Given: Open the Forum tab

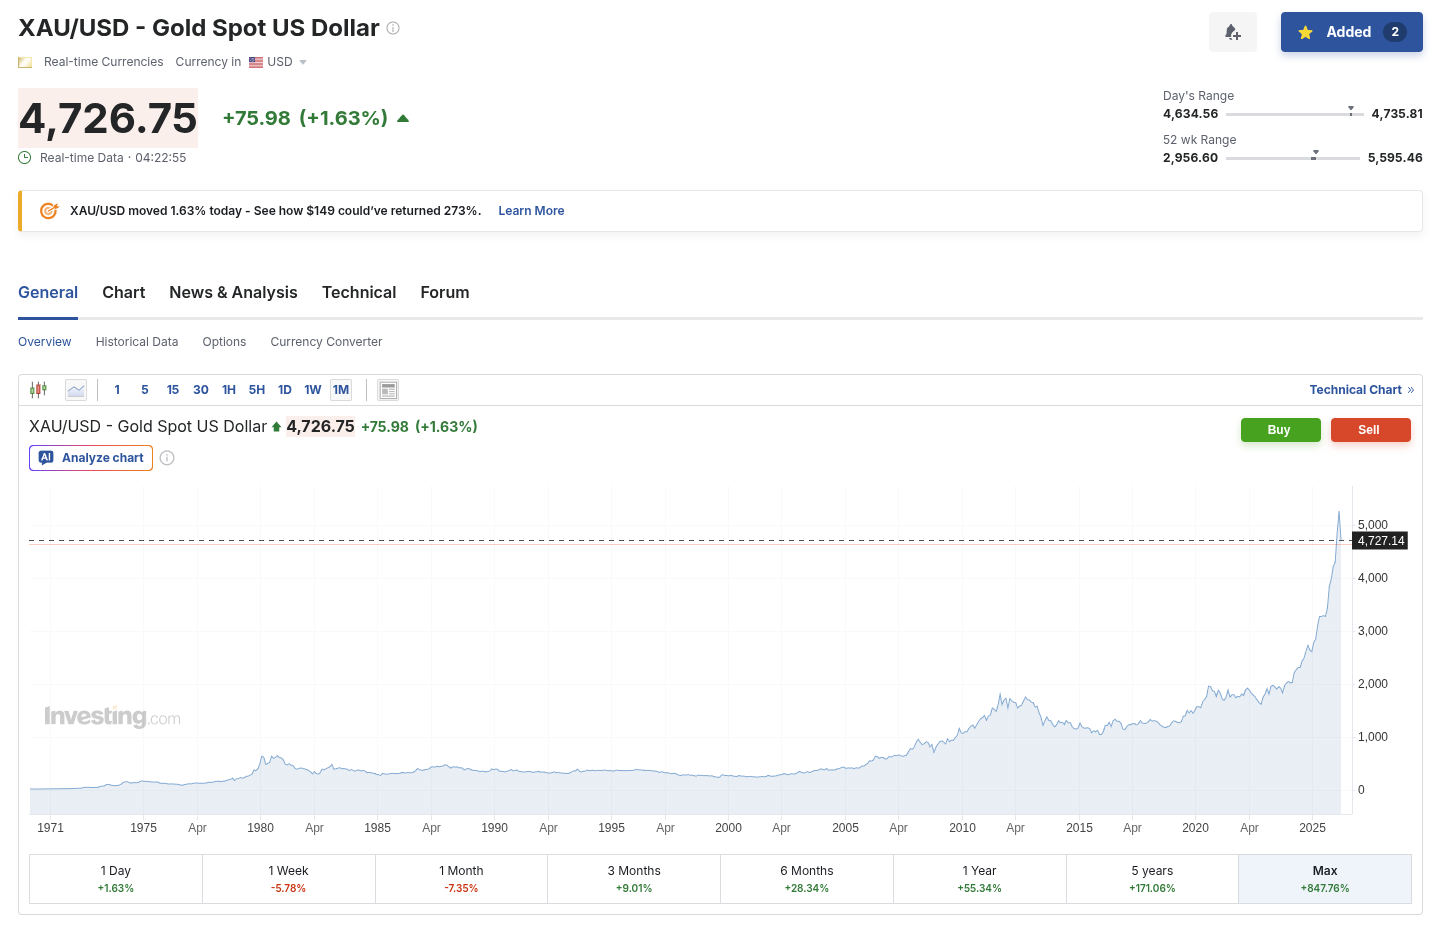Looking at the screenshot, I should pyautogui.click(x=445, y=292).
